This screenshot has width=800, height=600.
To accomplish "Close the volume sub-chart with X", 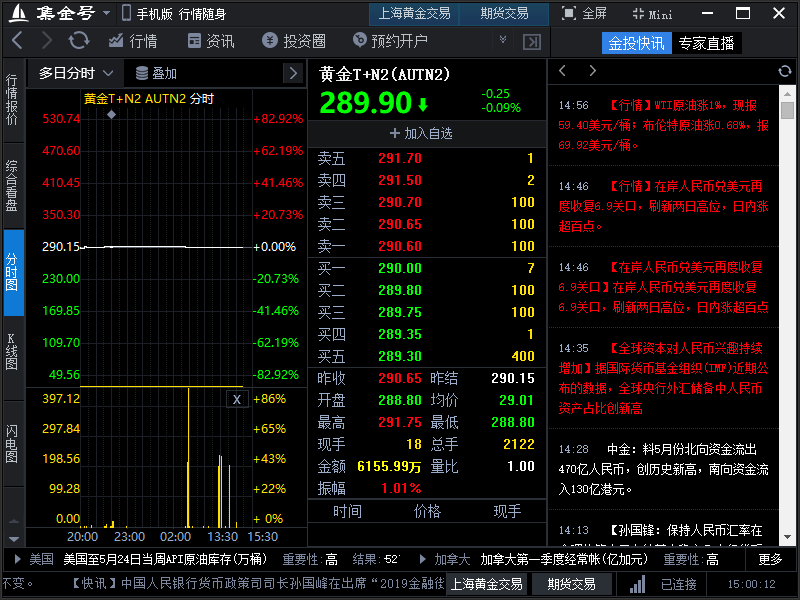I will click(x=237, y=399).
